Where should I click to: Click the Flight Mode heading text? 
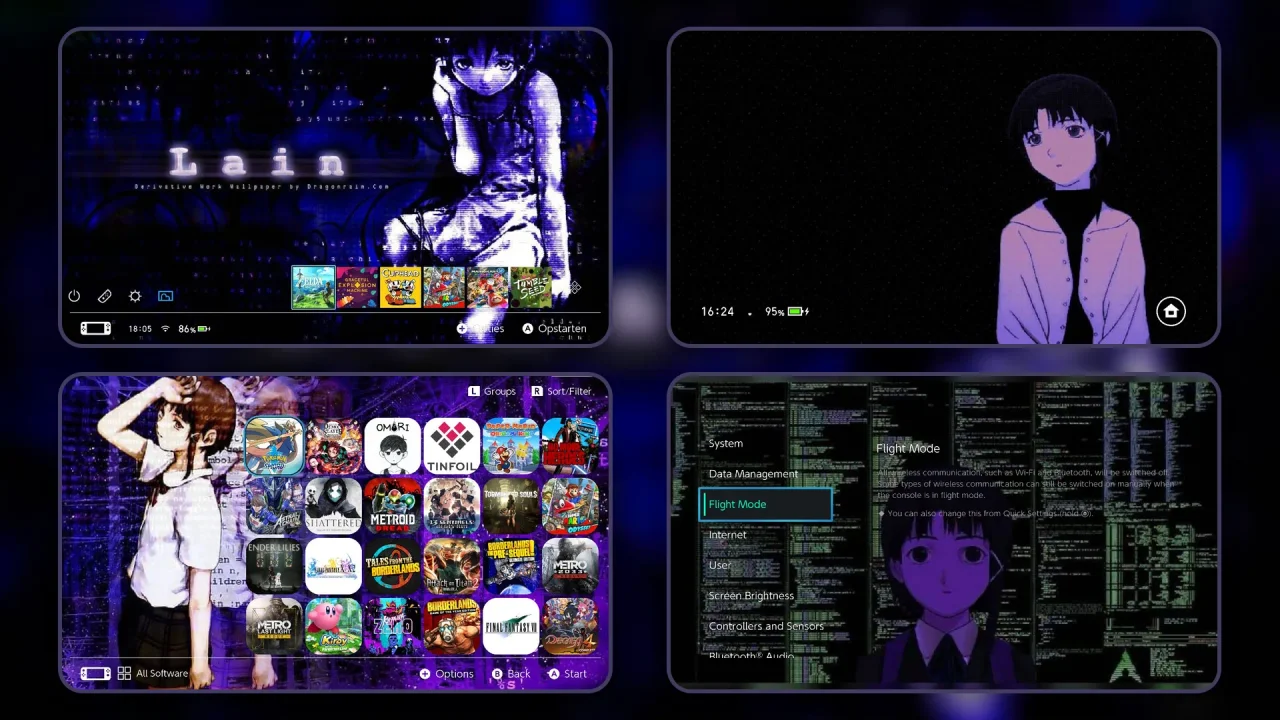click(x=908, y=448)
